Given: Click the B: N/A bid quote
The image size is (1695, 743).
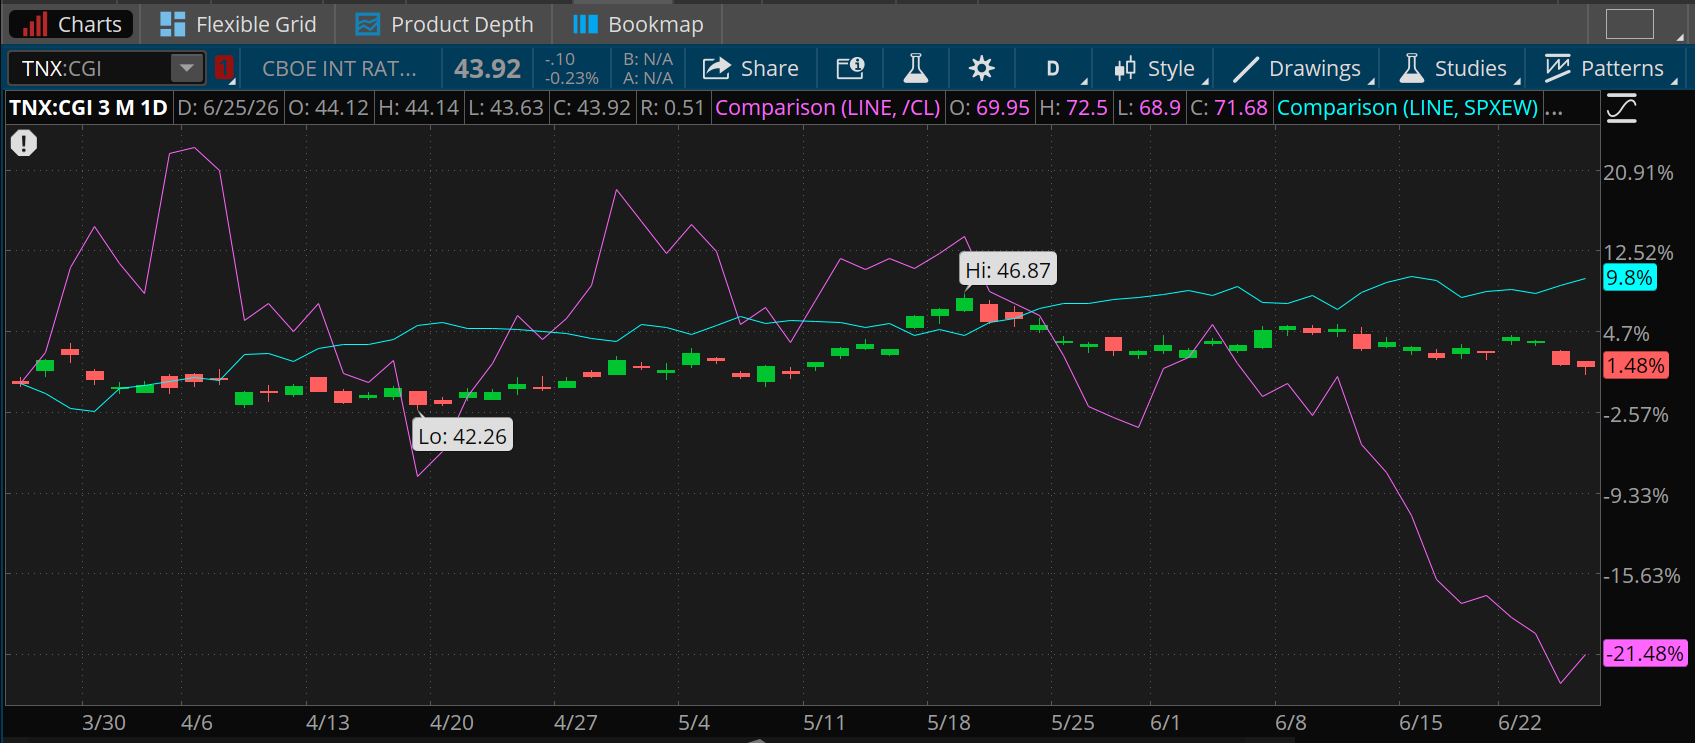Looking at the screenshot, I should pos(648,59).
